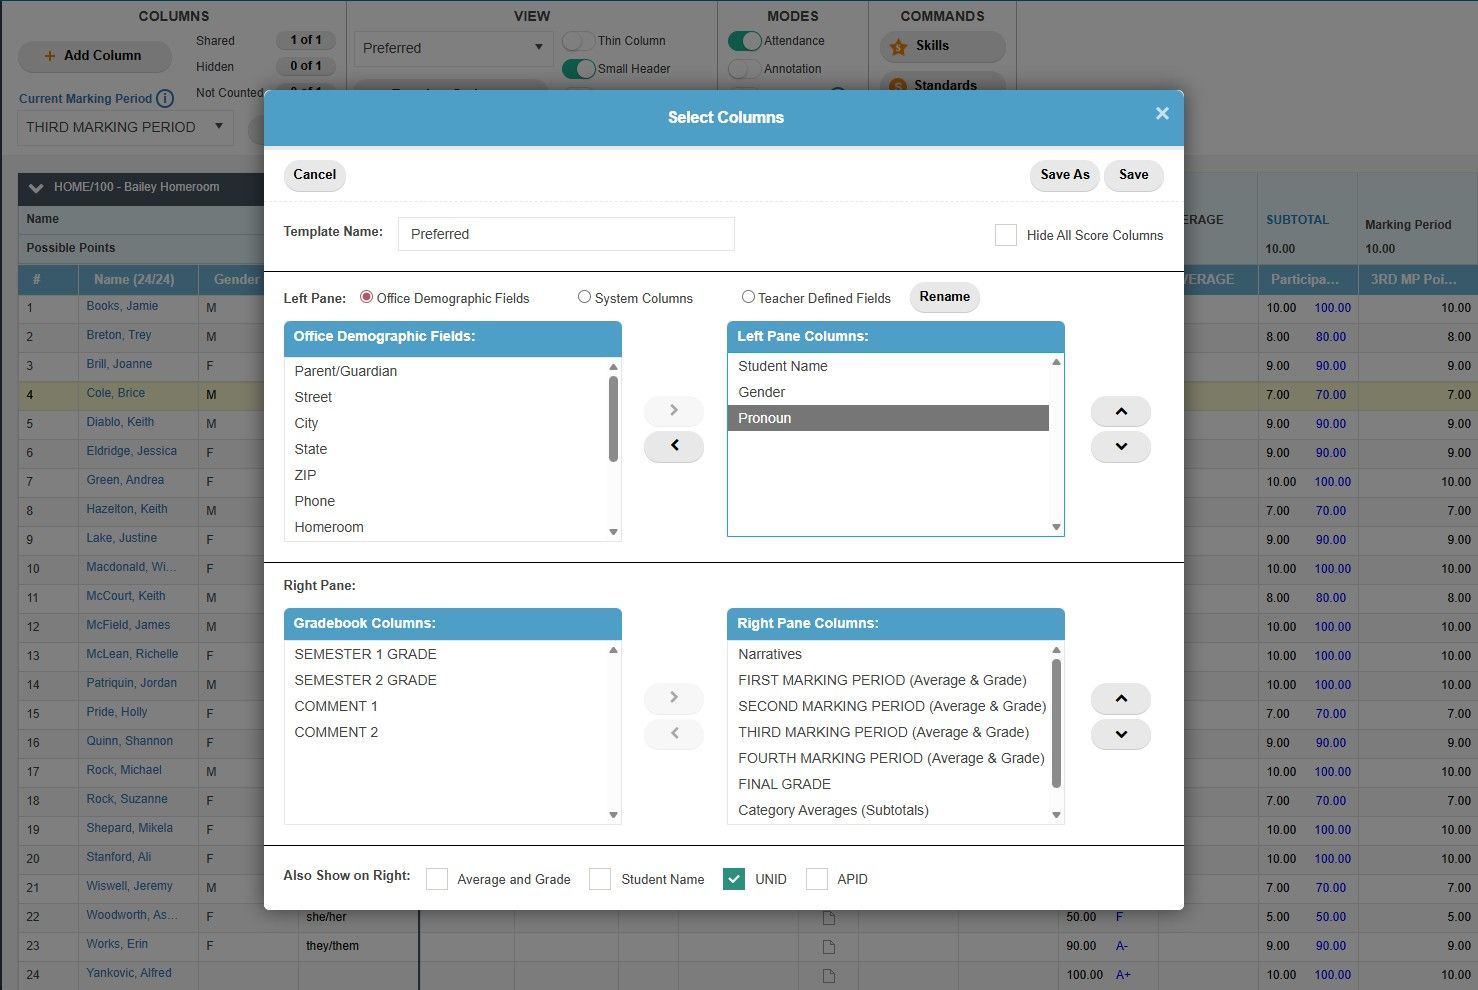1478x990 pixels.
Task: Collapse the HOME/100 Bailey Homeroom section
Action: [36, 188]
